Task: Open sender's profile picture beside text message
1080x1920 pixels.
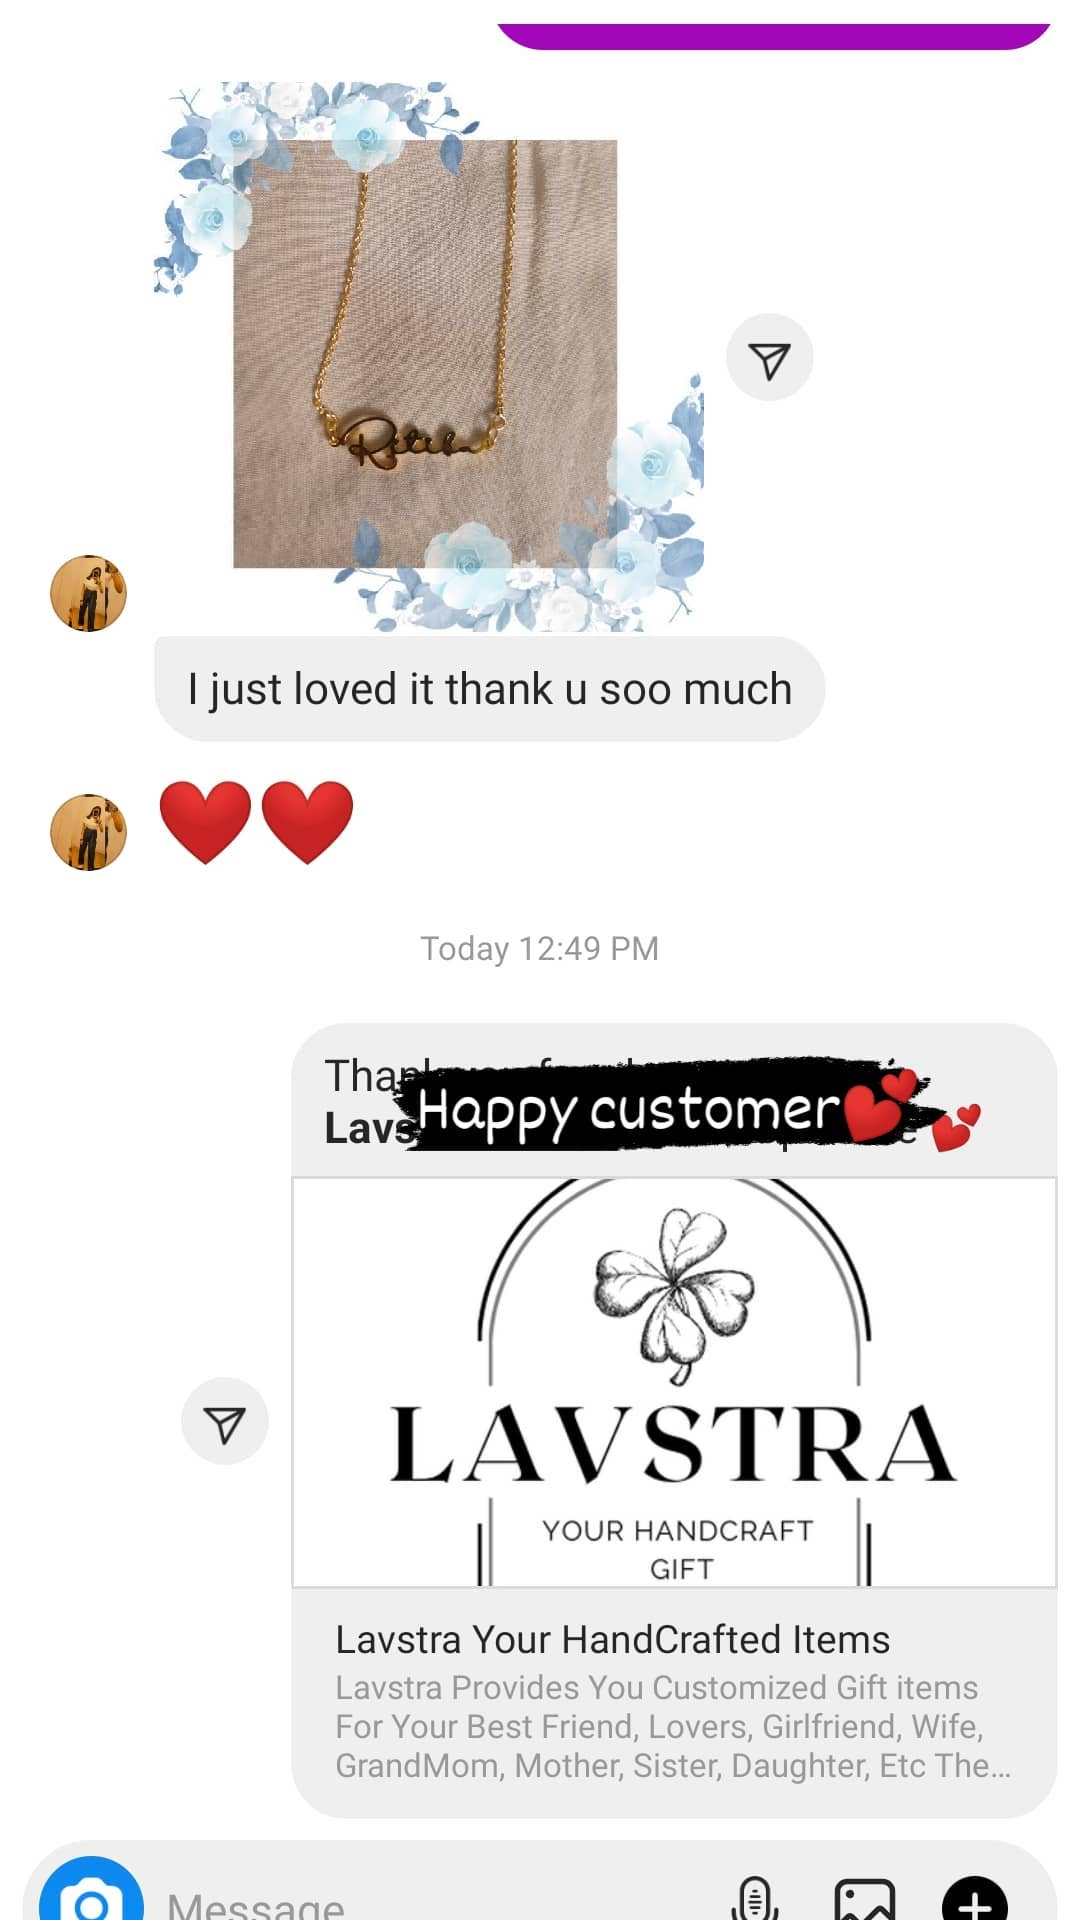Action: (88, 593)
